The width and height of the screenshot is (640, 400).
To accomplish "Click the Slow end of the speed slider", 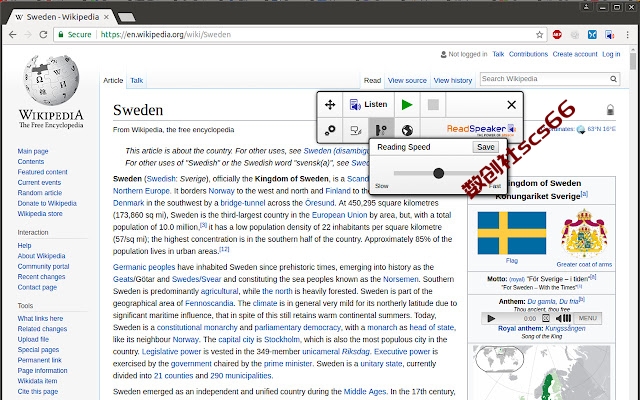I will pos(382,186).
